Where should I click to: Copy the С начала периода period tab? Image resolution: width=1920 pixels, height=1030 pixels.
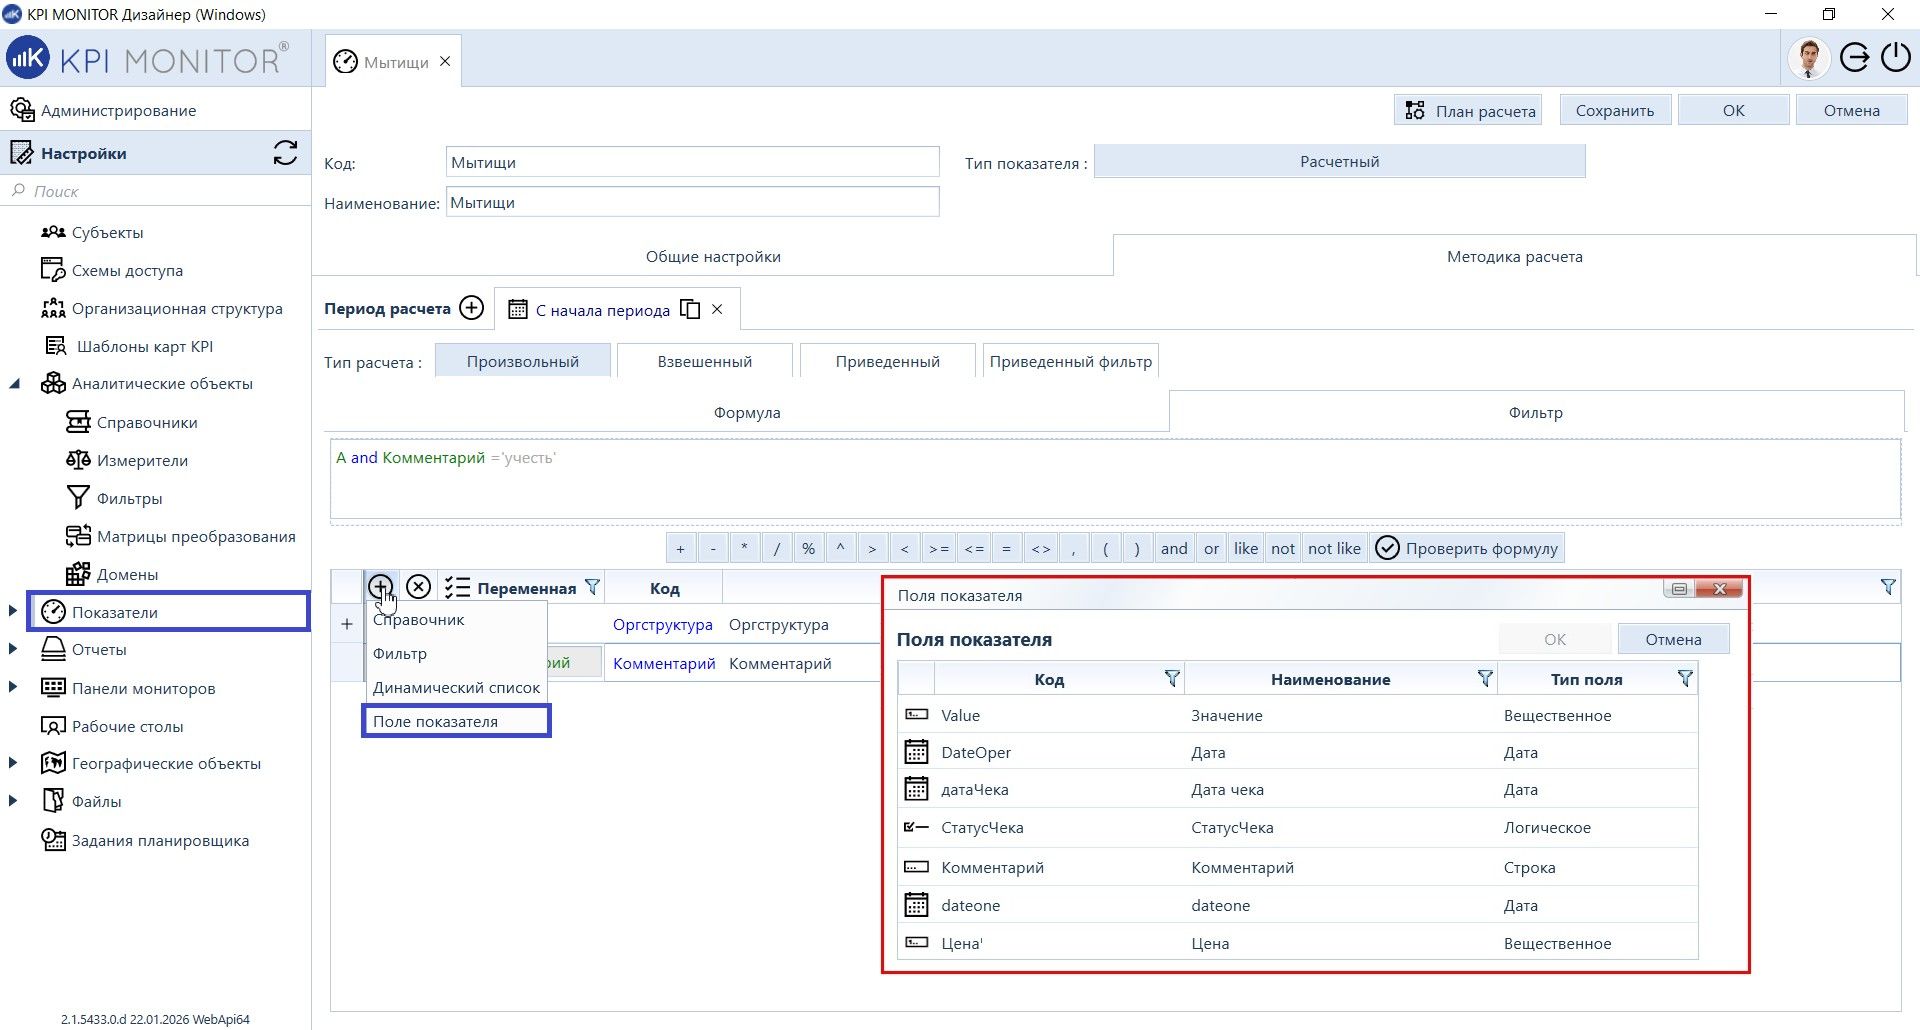pos(690,309)
